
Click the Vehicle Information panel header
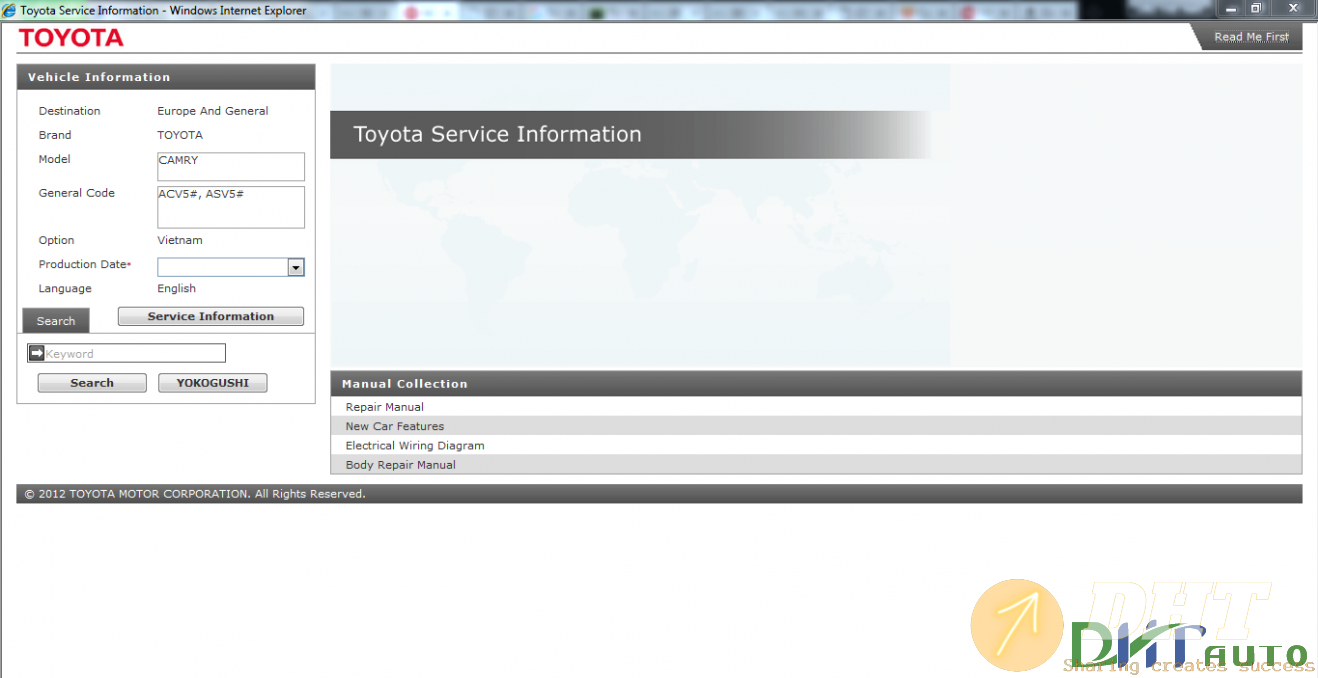tap(166, 77)
